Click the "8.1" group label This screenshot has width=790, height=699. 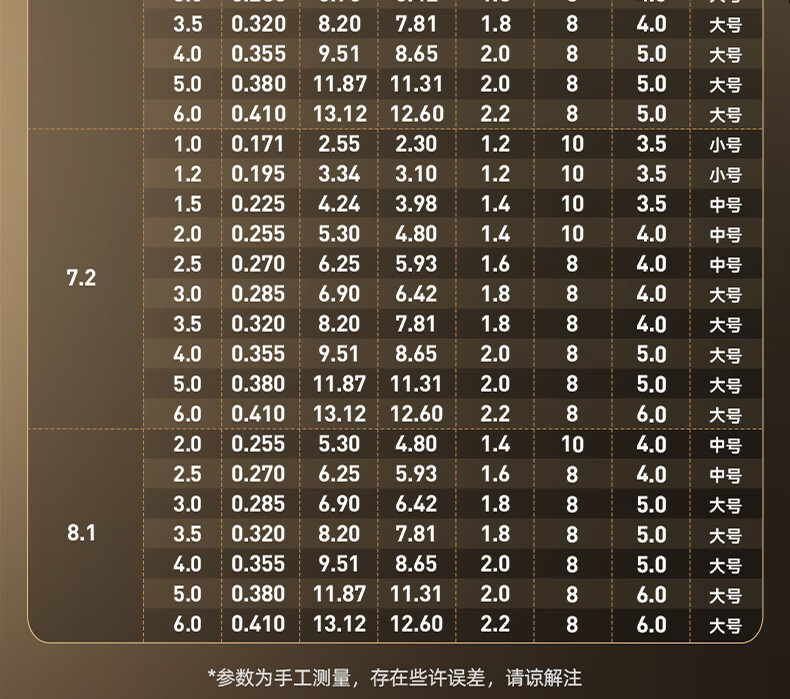pos(81,533)
